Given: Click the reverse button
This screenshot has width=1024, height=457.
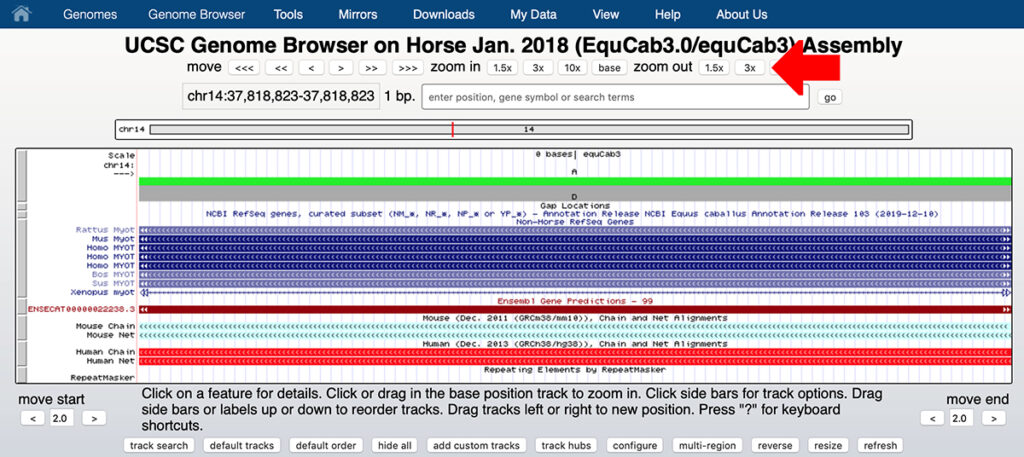Looking at the screenshot, I should click(775, 445).
